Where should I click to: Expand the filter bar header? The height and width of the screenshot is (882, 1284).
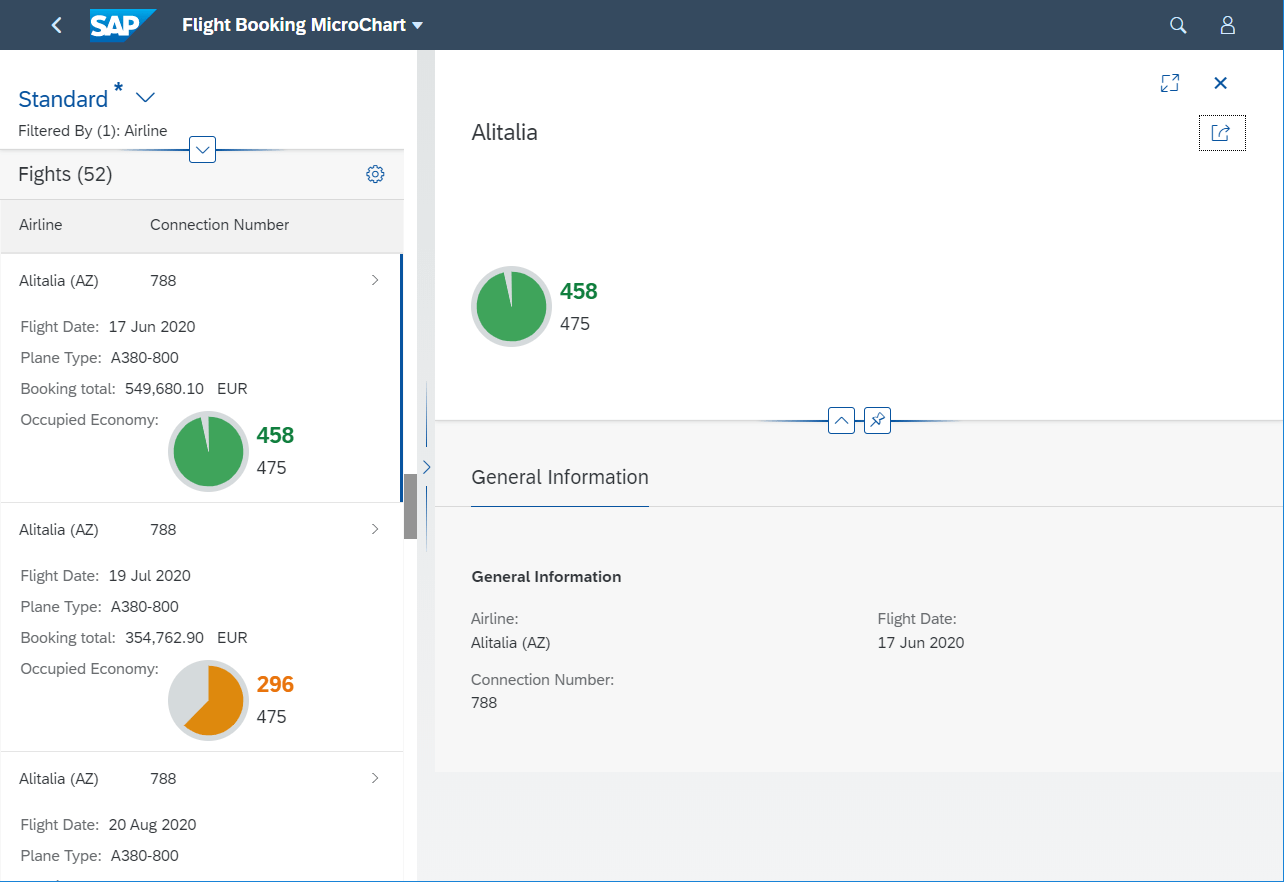203,151
